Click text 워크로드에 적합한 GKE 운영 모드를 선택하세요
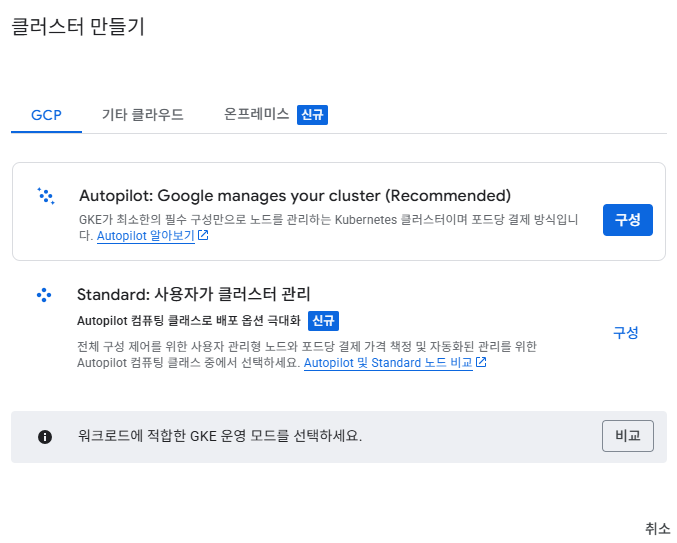 [x=220, y=436]
